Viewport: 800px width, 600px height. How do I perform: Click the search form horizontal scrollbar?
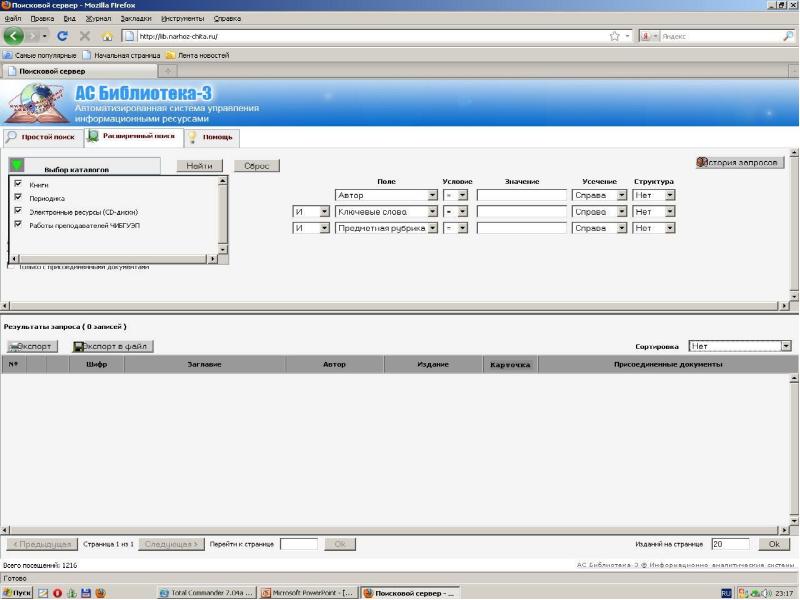pyautogui.click(x=394, y=306)
